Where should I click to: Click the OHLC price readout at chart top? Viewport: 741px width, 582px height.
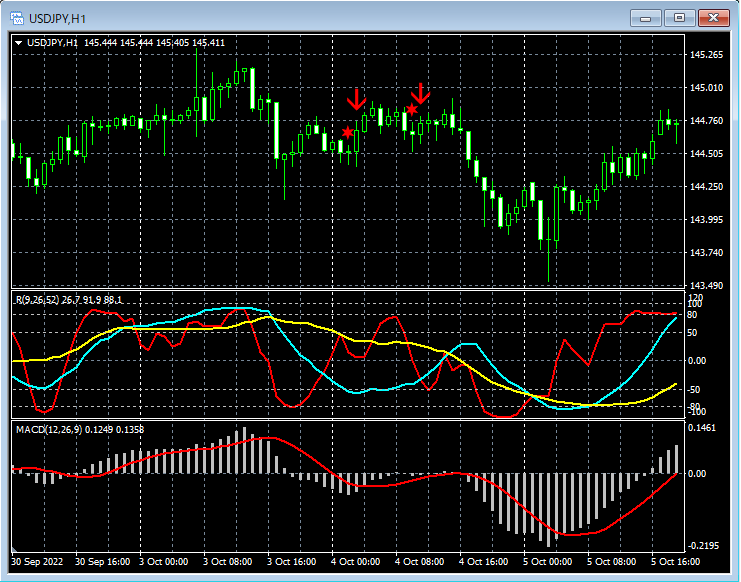(x=154, y=42)
